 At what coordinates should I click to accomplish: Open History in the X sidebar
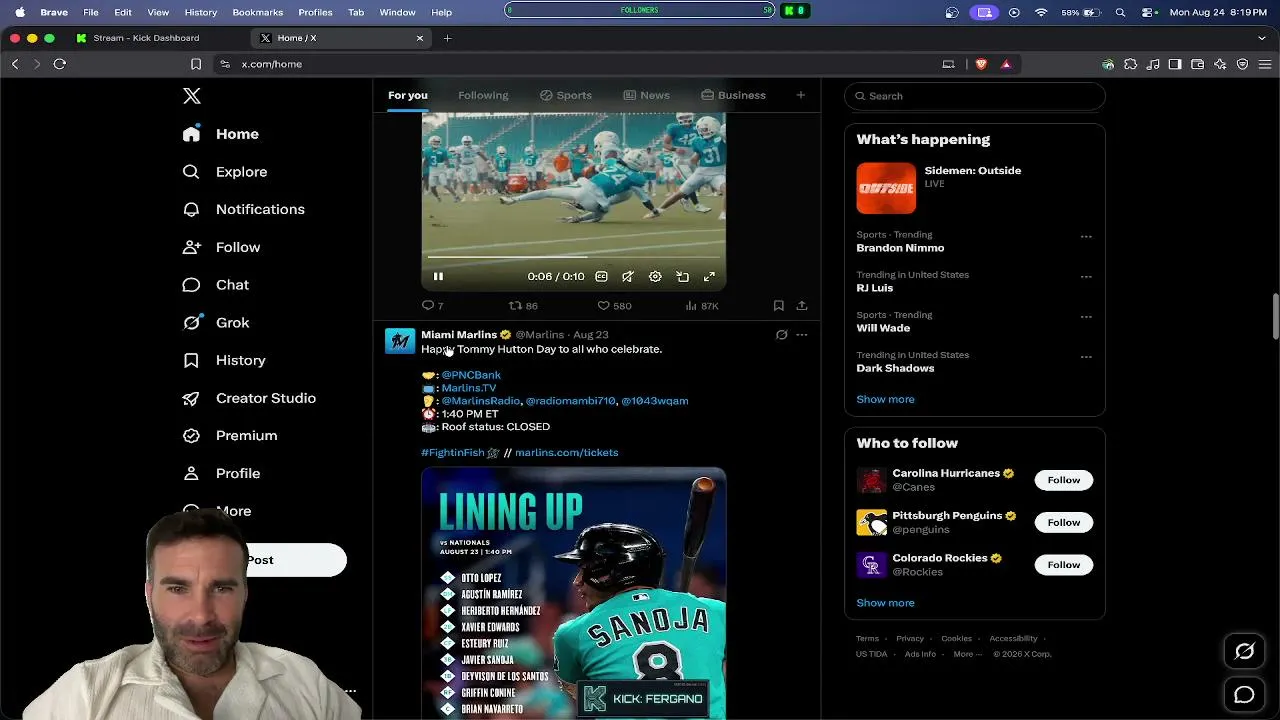pos(224,360)
